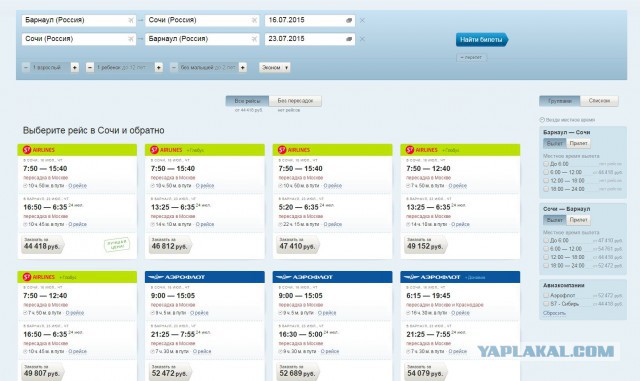
Task: Select Вылет tab under Сочи — Барнаул
Action: coord(555,220)
